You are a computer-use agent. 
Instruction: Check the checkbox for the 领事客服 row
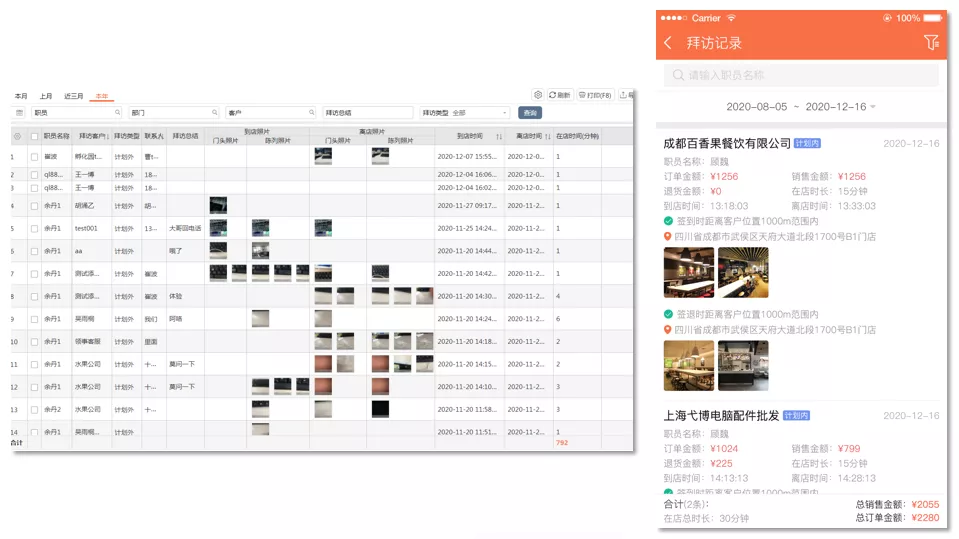(34, 341)
